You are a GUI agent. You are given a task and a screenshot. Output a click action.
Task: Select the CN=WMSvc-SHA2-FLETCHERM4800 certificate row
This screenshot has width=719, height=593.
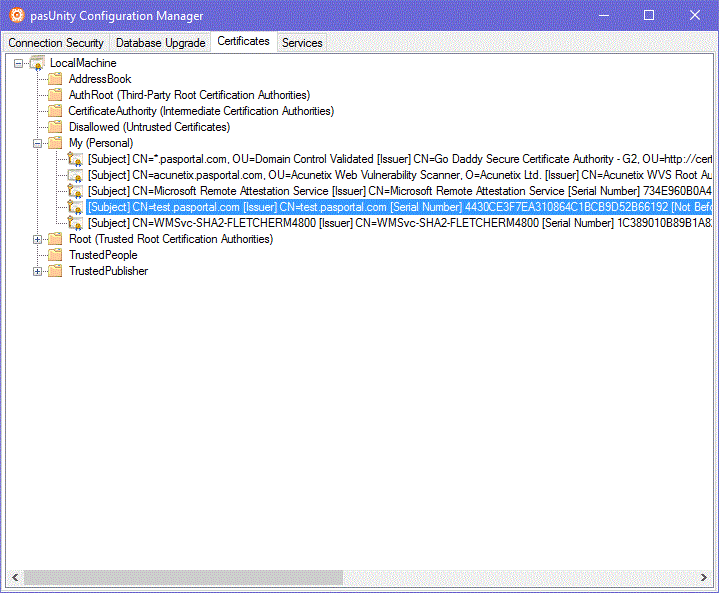pos(399,223)
